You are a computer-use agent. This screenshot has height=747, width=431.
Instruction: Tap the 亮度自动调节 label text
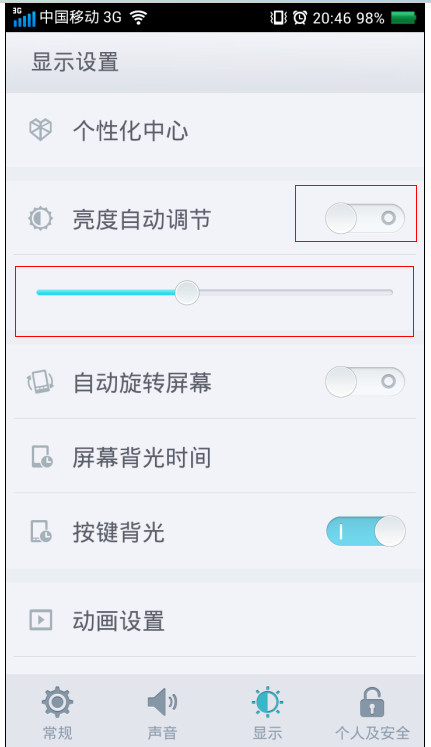click(141, 220)
